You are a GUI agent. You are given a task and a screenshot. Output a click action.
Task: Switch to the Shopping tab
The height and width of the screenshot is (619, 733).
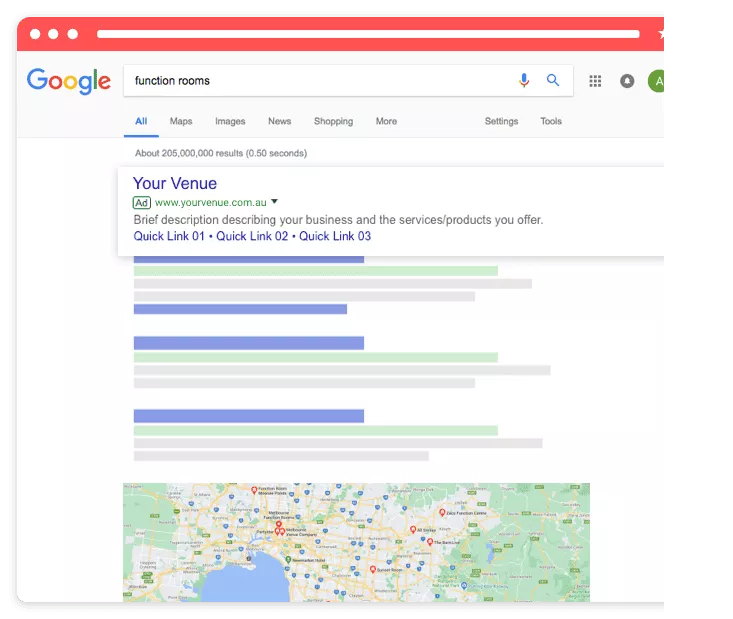(333, 121)
